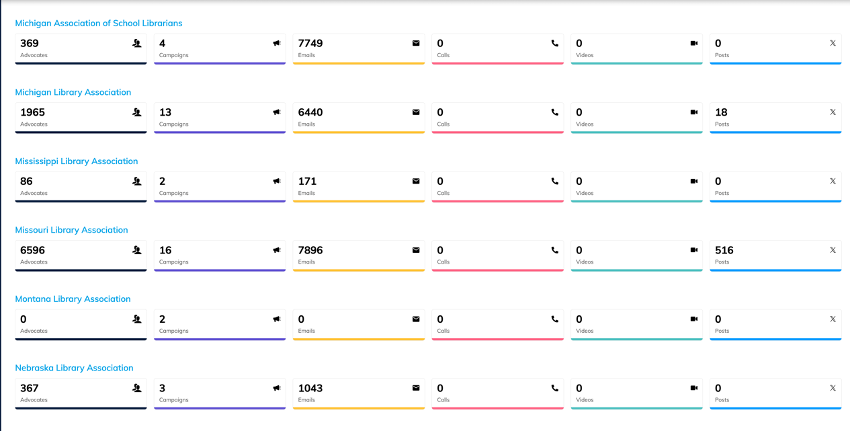Click phone icon in Mississippi Library Association calls card
850x432 pixels.
coord(555,181)
